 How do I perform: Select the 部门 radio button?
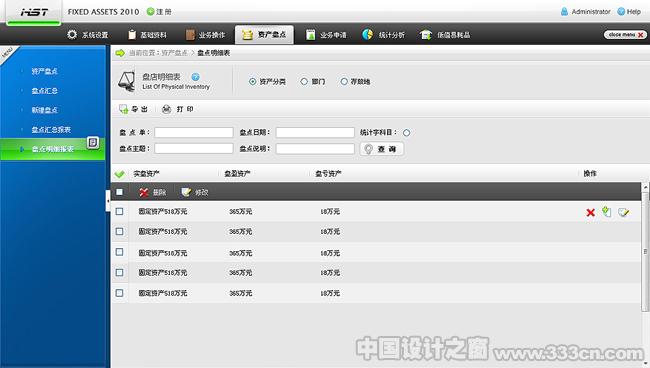click(x=304, y=82)
